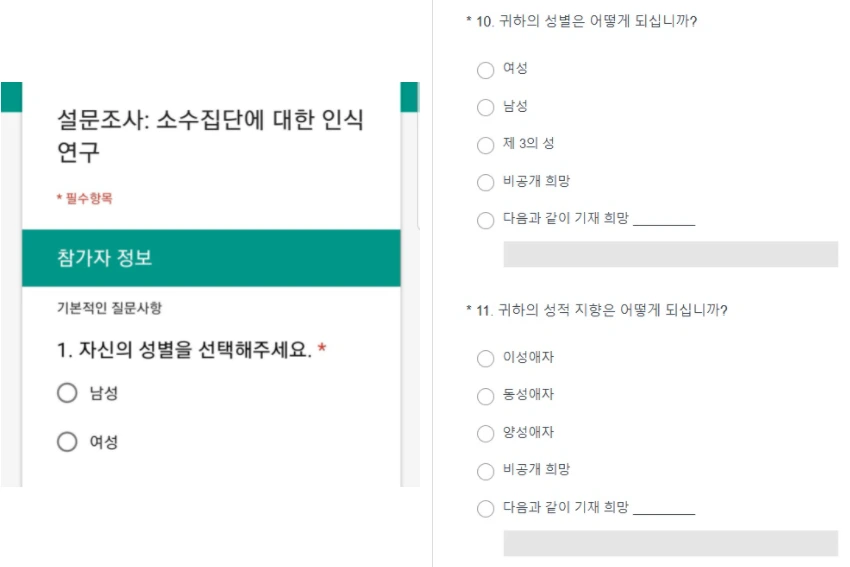Image resolution: width=850 pixels, height=567 pixels.
Task: Choose 동성애자 option
Action: (x=485, y=396)
